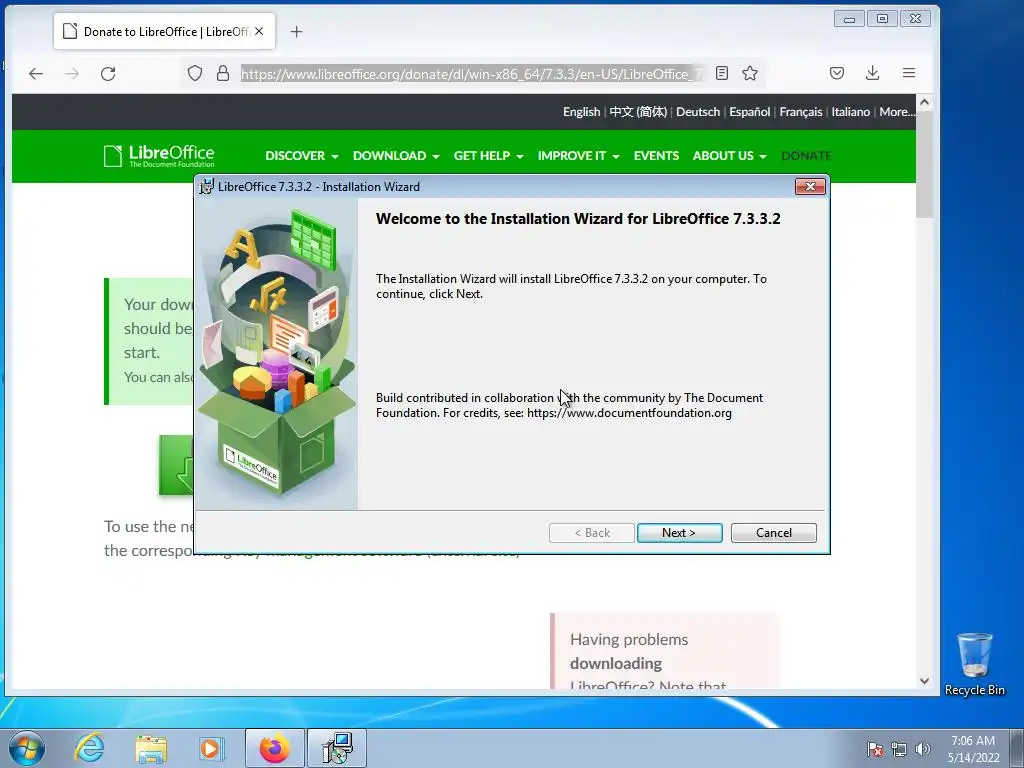Click the LibreOffice logo in the site header
The image size is (1024, 768).
[x=159, y=155]
